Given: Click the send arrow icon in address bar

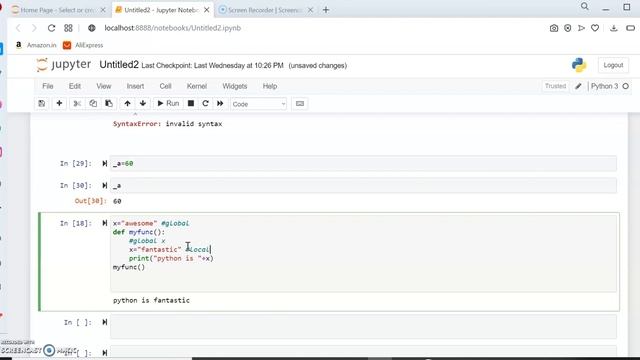Looking at the screenshot, I should (x=581, y=28).
